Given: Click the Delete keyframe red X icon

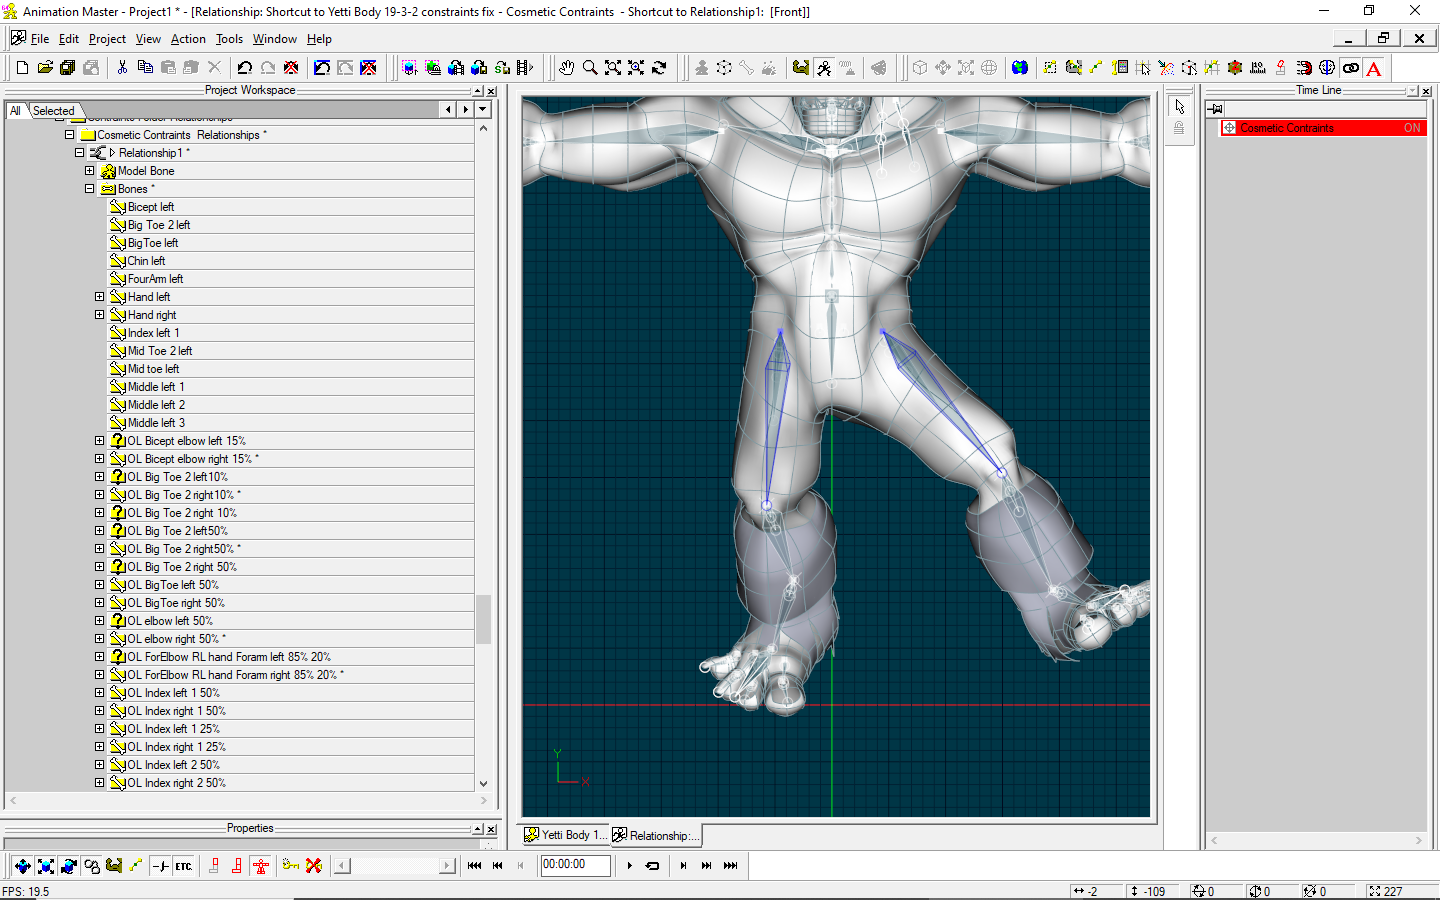Looking at the screenshot, I should [x=314, y=866].
